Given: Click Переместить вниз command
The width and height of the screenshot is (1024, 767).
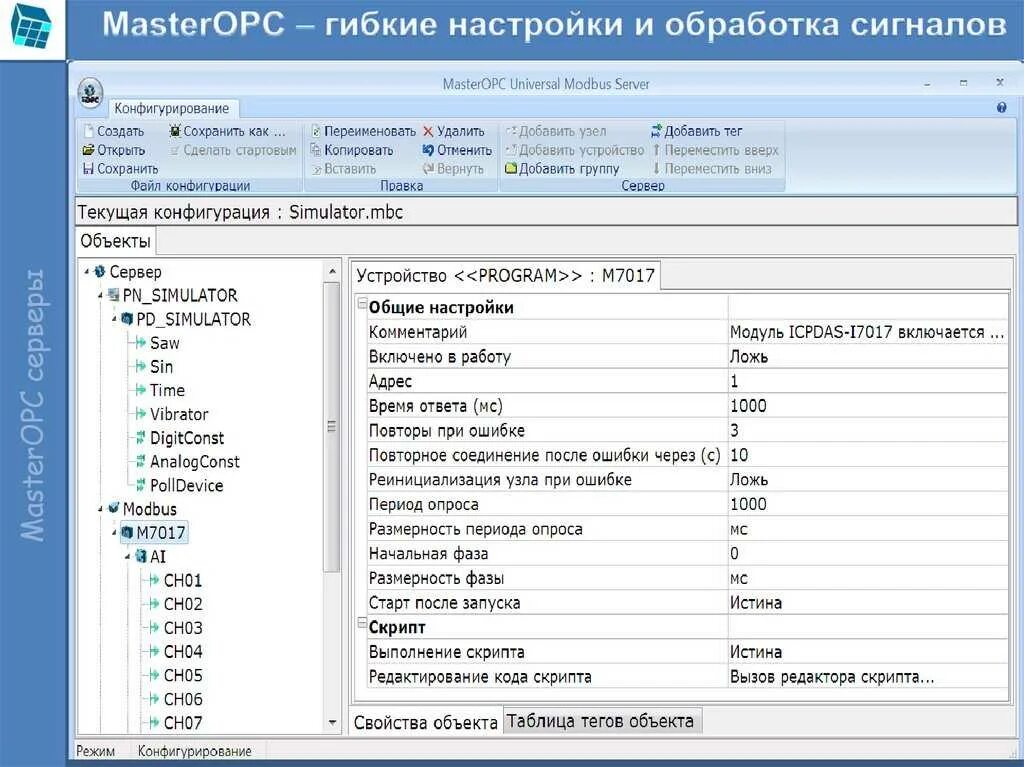Looking at the screenshot, I should pos(712,169).
